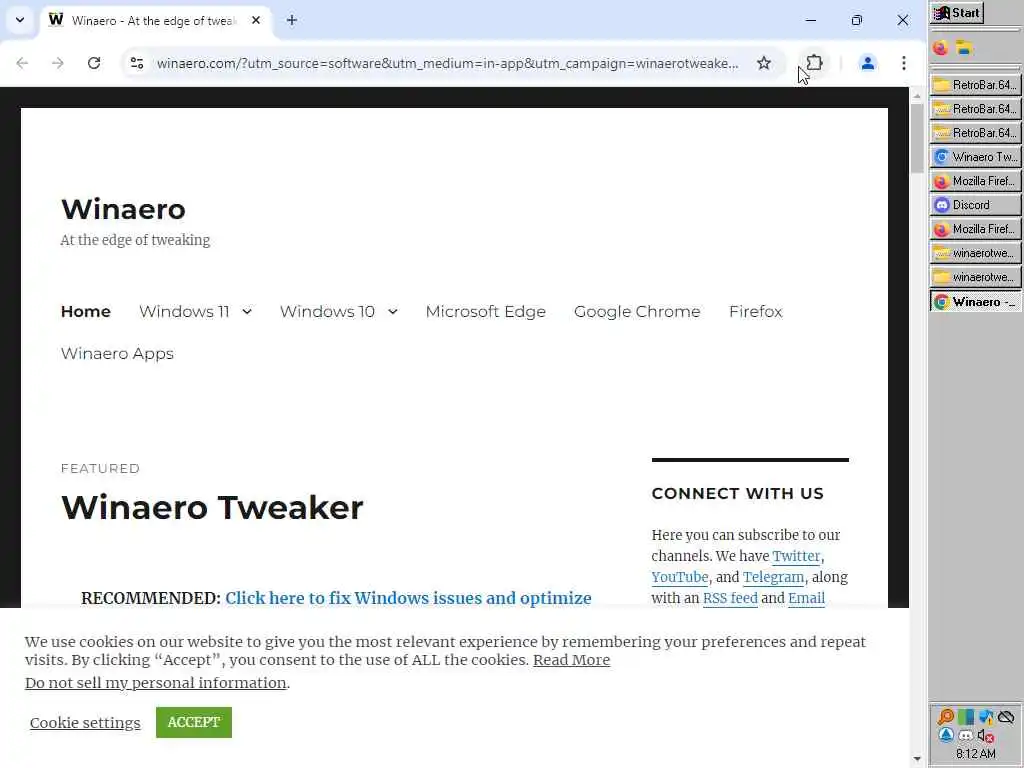
Task: Open the Microsoft Edge menu item
Action: pos(485,312)
